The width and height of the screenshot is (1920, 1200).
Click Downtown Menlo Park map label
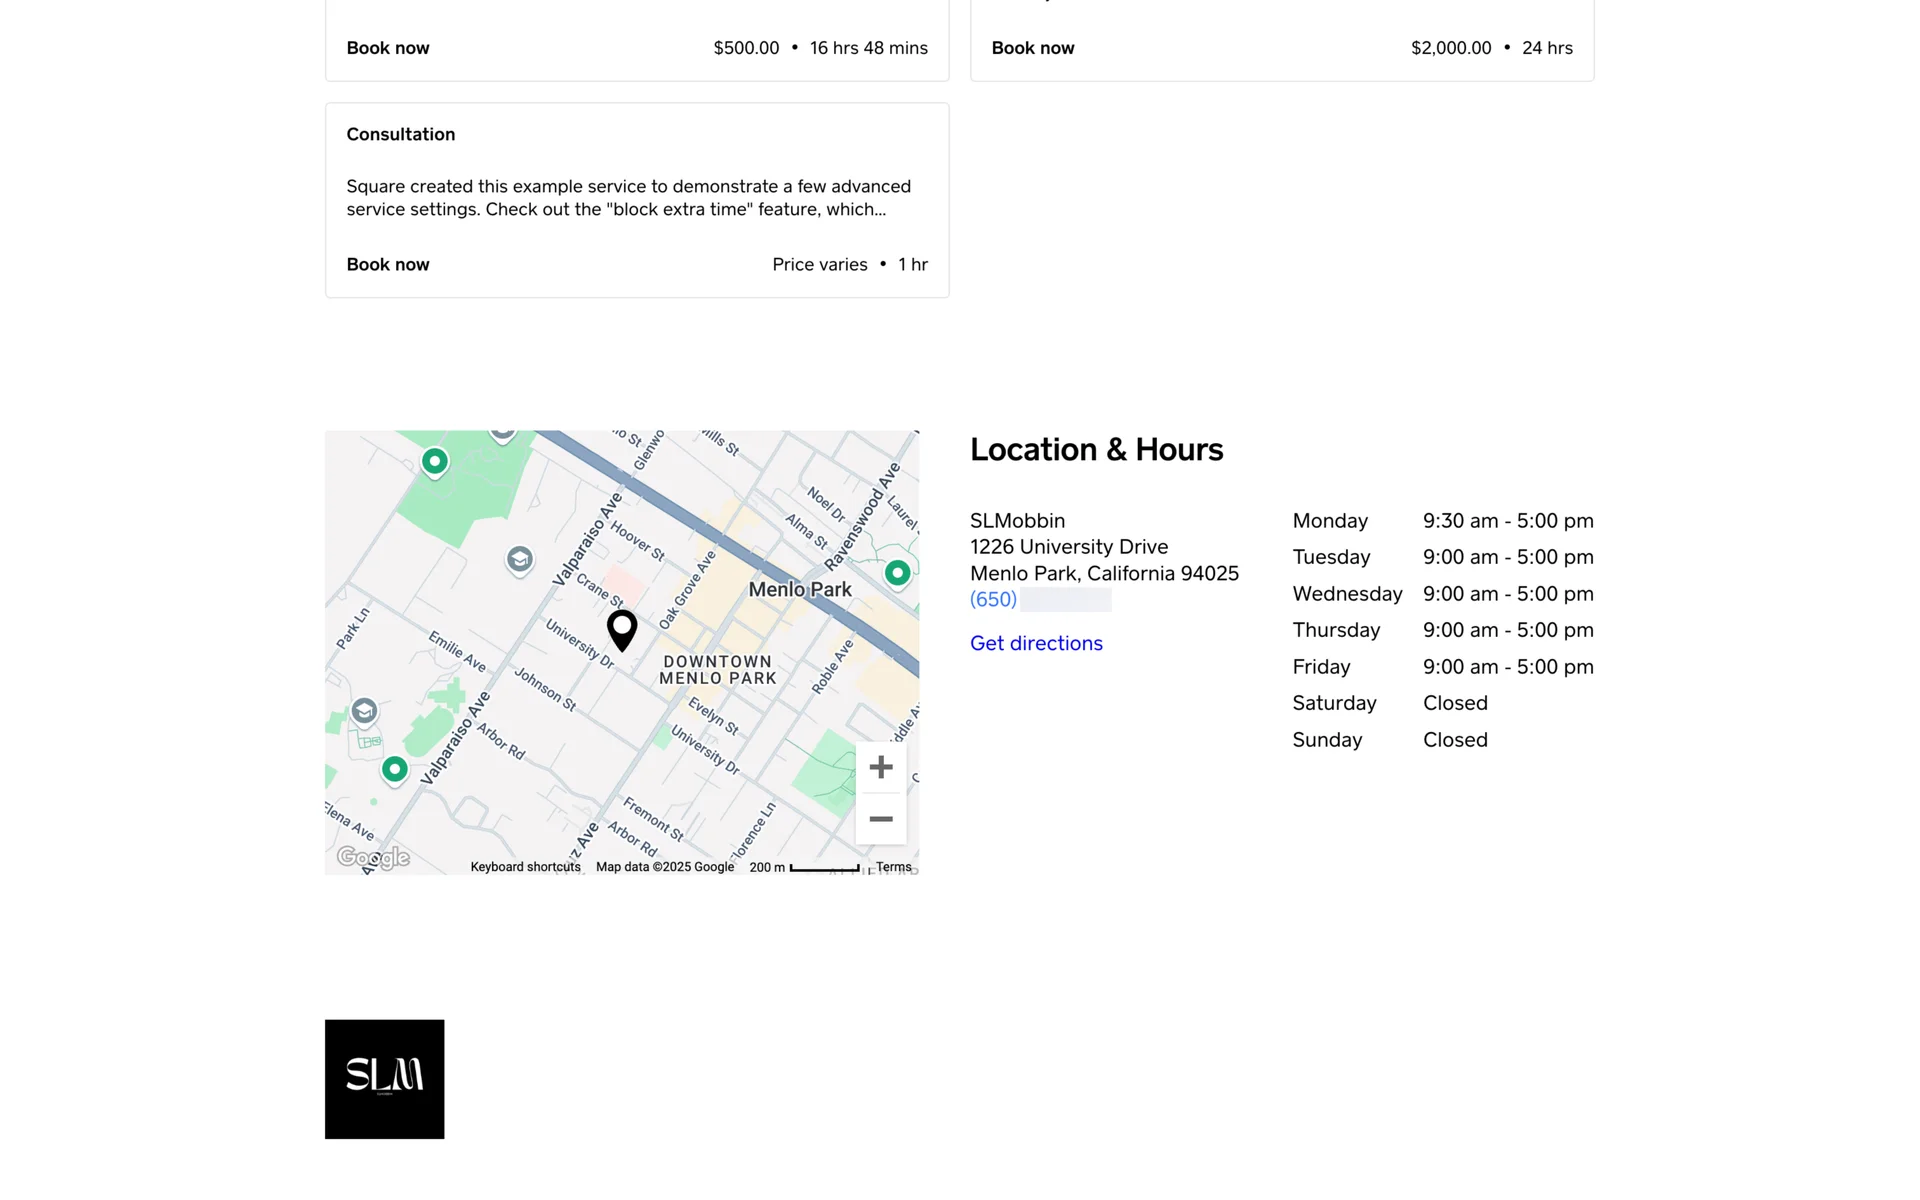click(x=717, y=669)
